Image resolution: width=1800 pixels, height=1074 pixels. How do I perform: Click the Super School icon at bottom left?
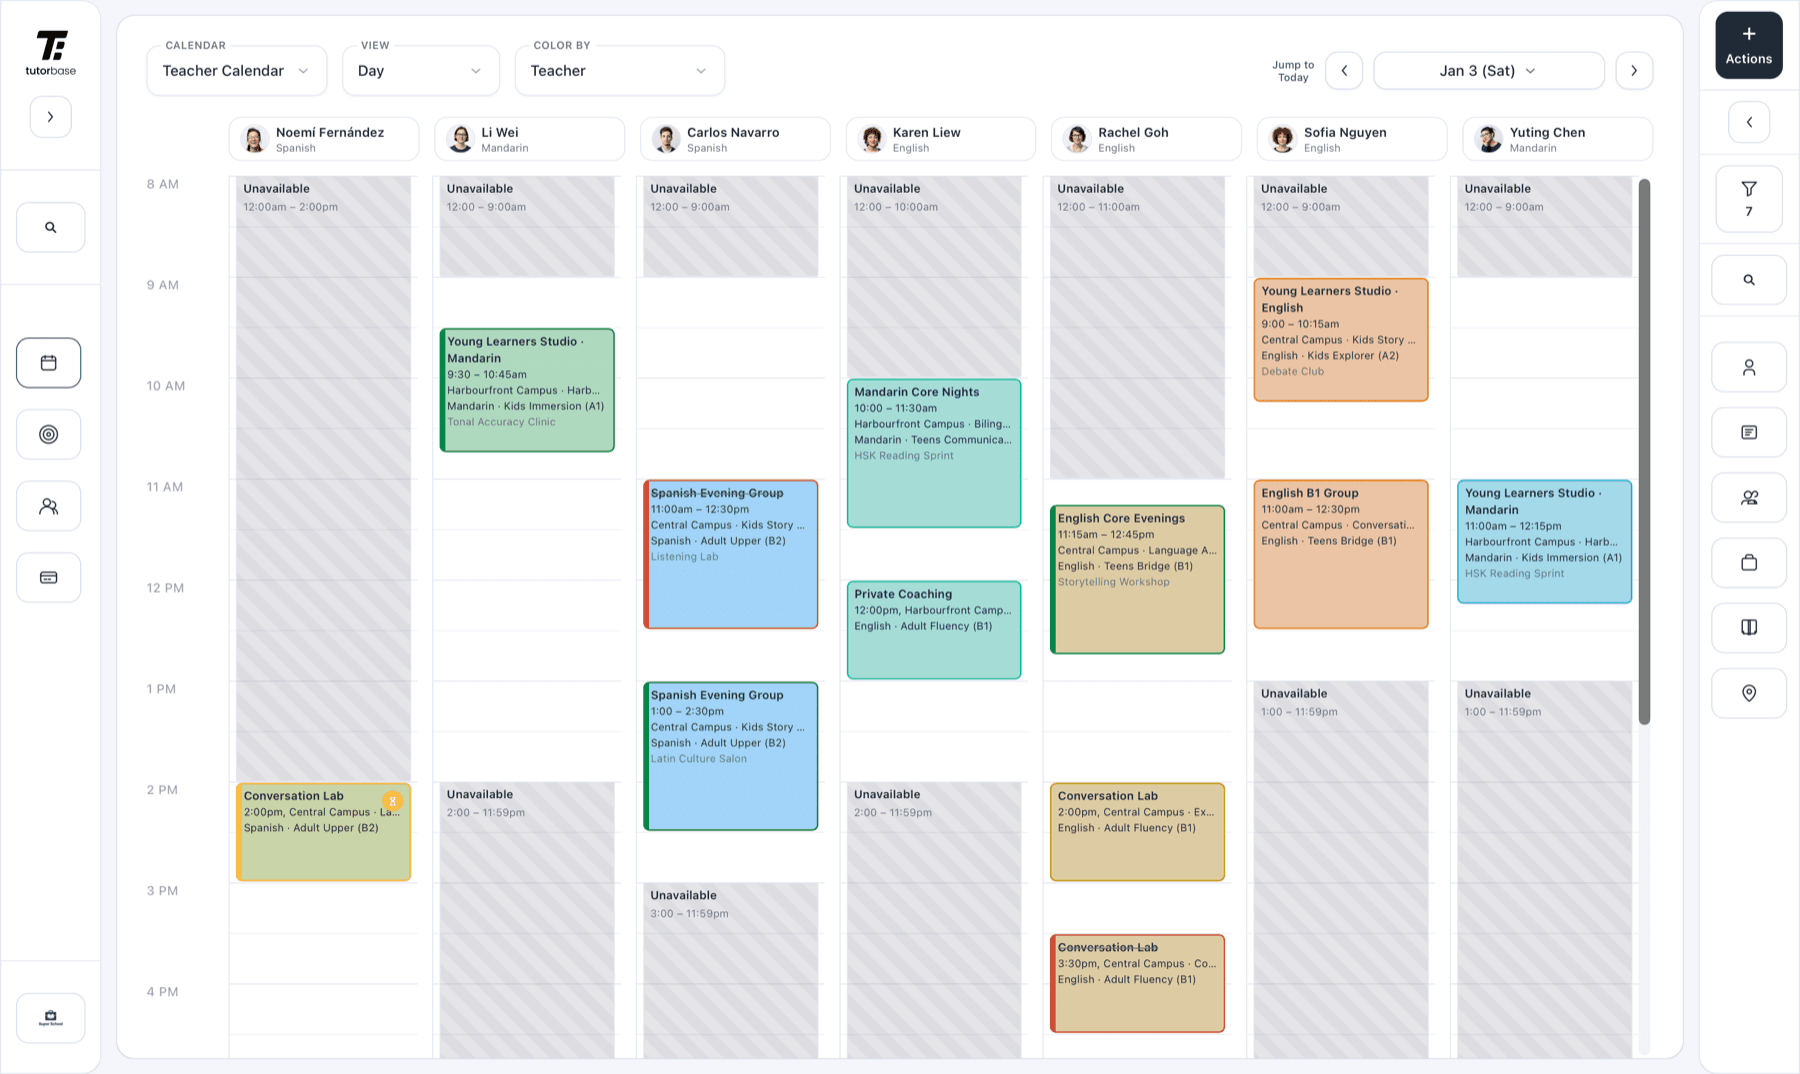pos(50,1018)
